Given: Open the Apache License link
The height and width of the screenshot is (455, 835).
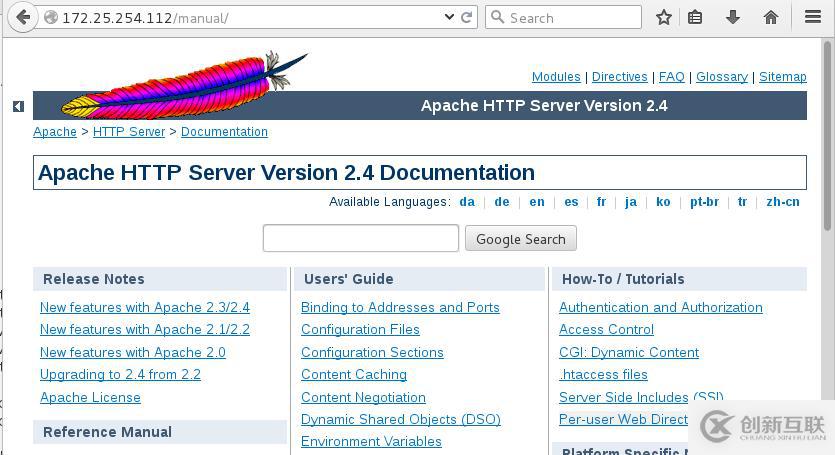Looking at the screenshot, I should coord(90,398).
